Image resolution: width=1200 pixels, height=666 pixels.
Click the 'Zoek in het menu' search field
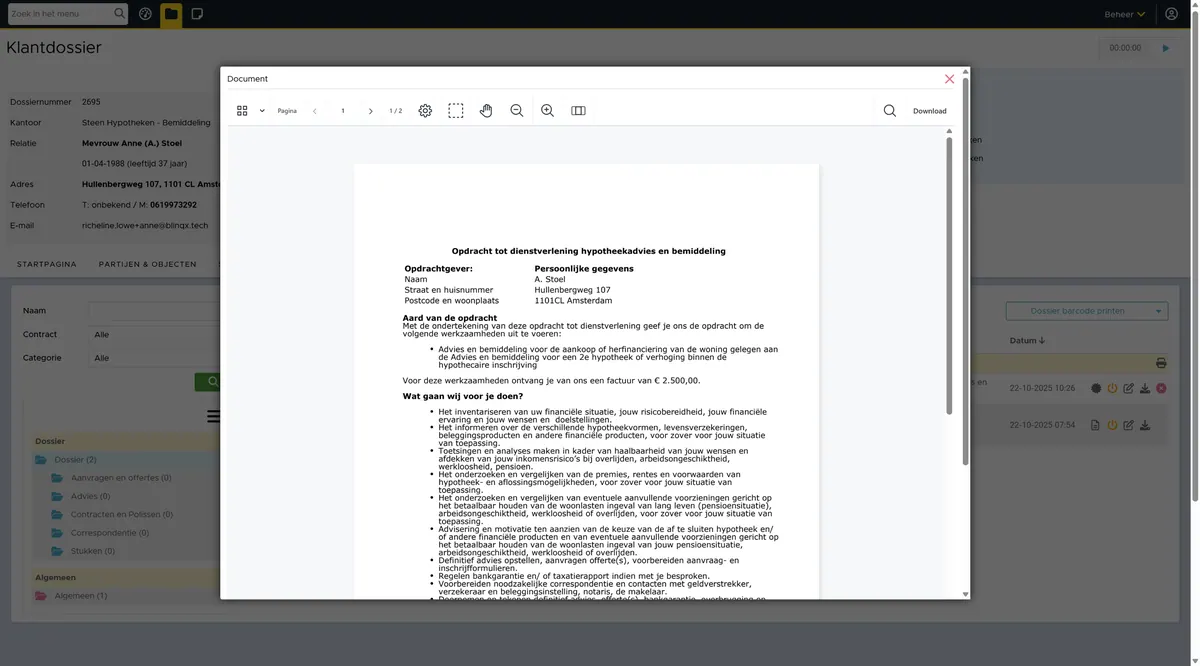click(60, 14)
